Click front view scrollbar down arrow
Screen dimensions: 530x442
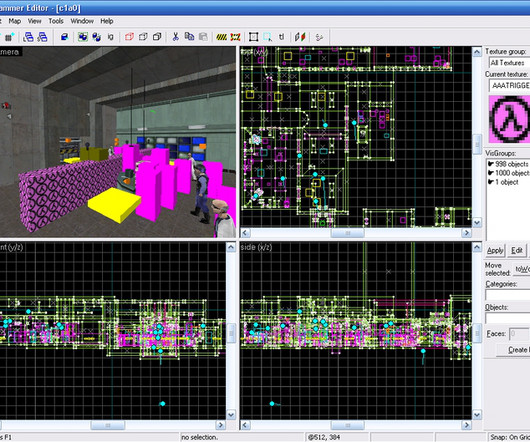[231, 415]
